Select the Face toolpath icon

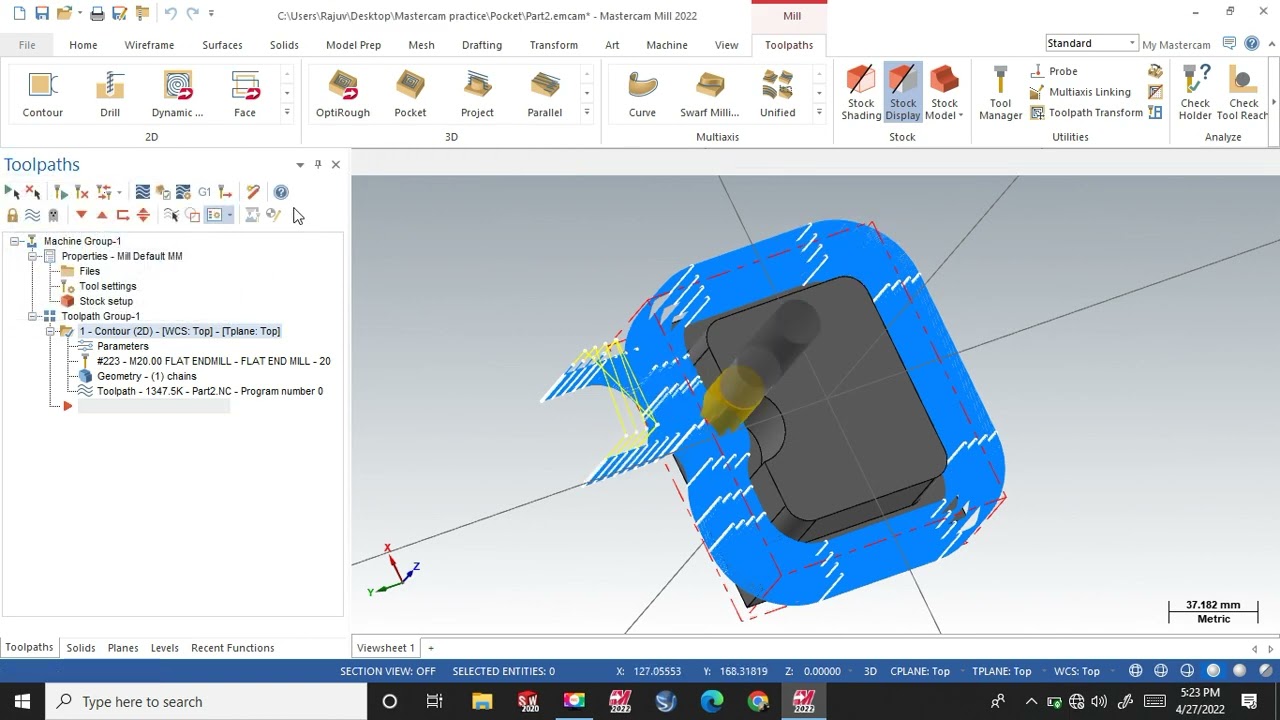245,95
